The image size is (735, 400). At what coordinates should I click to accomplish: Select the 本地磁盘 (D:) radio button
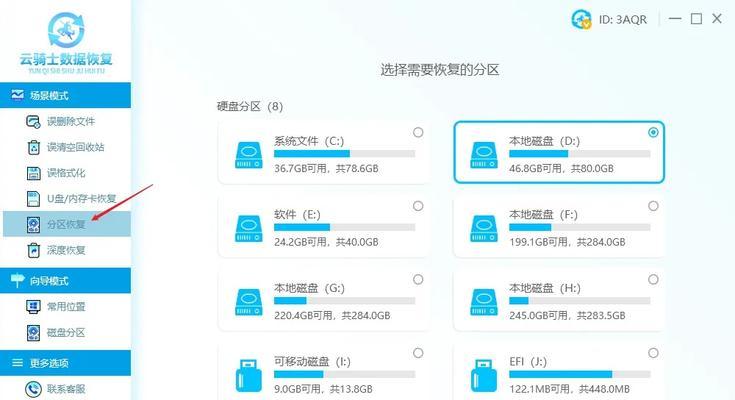point(653,133)
